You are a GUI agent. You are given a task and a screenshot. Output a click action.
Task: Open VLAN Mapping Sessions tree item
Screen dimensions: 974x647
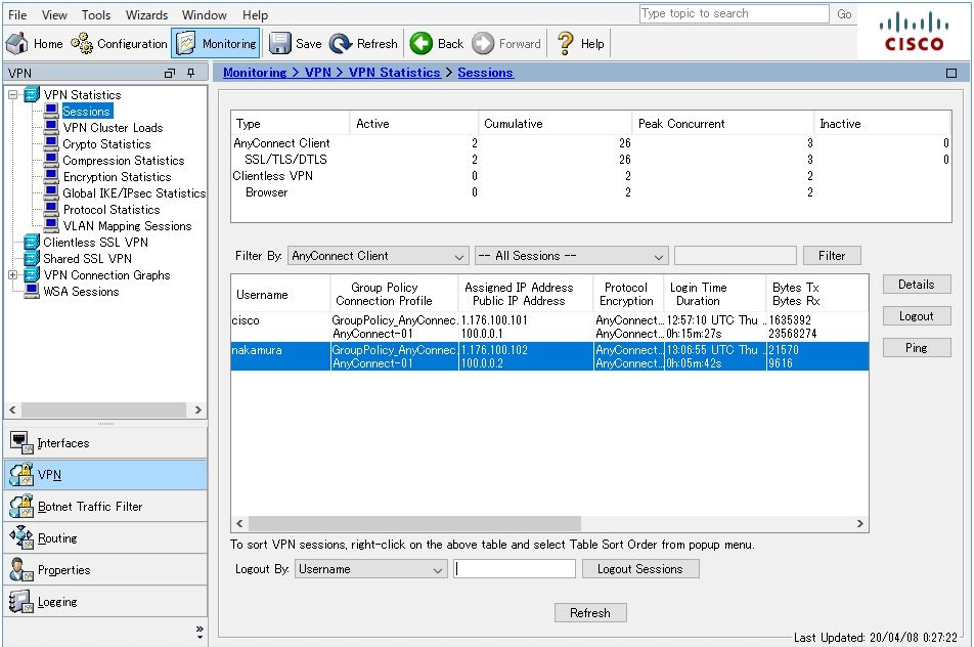[127, 226]
